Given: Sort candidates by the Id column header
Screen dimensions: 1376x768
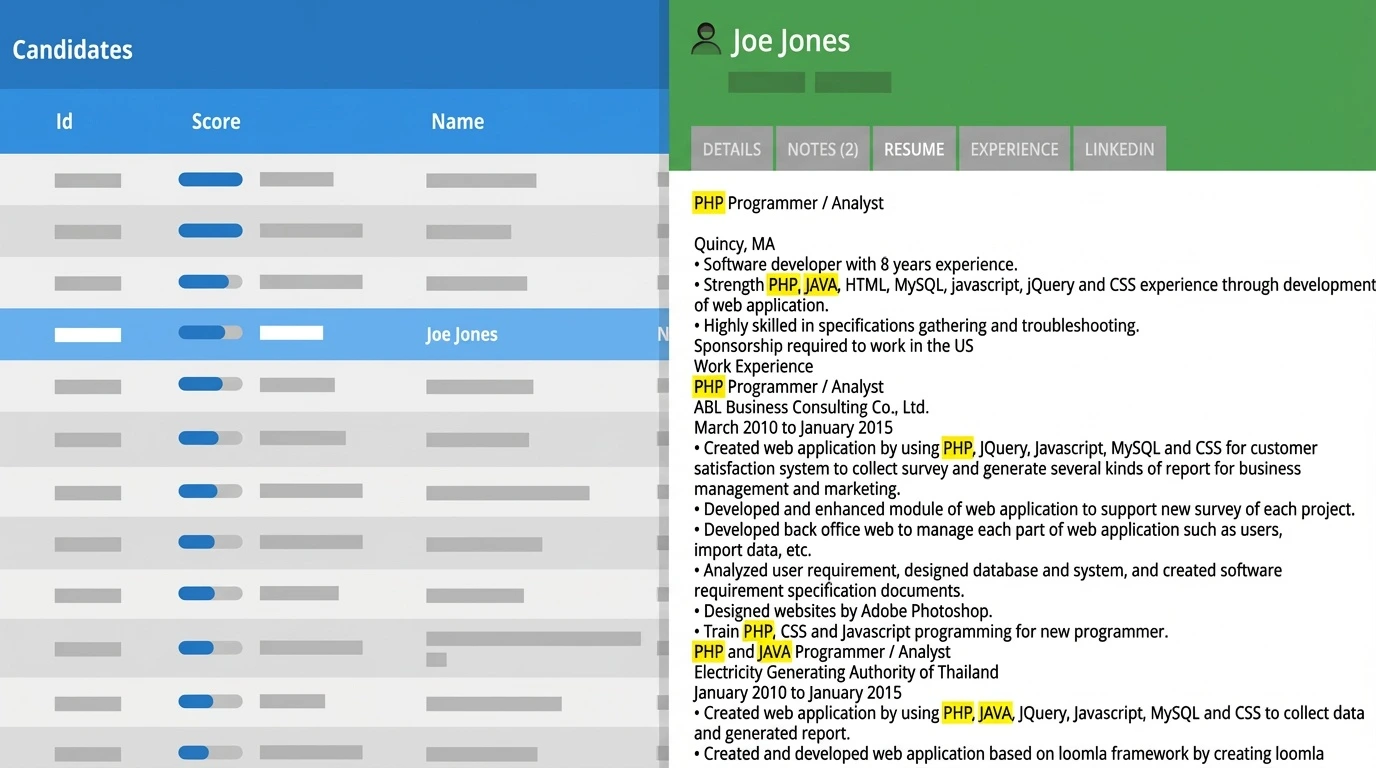Looking at the screenshot, I should coord(64,122).
